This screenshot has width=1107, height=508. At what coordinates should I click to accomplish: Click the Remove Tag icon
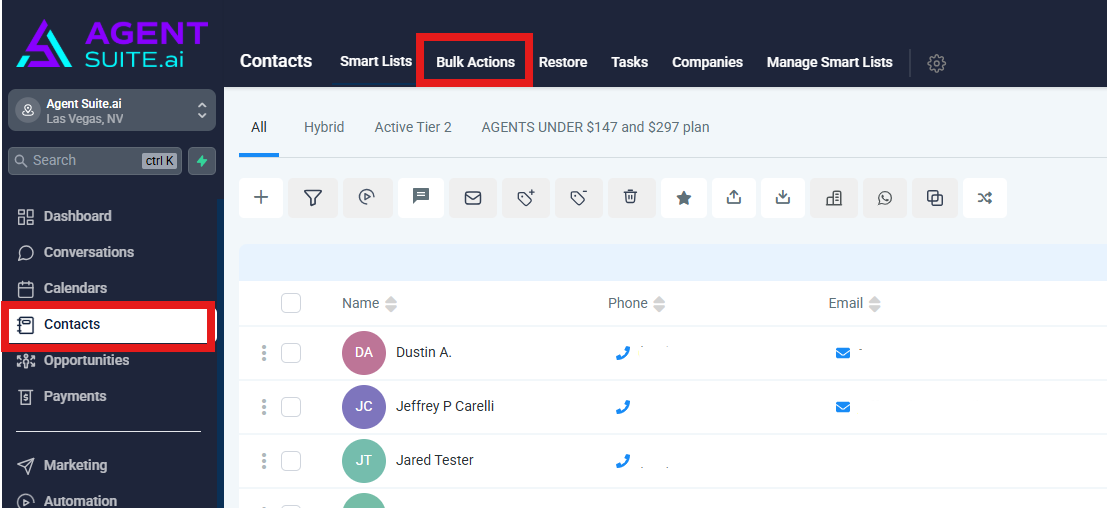point(579,198)
